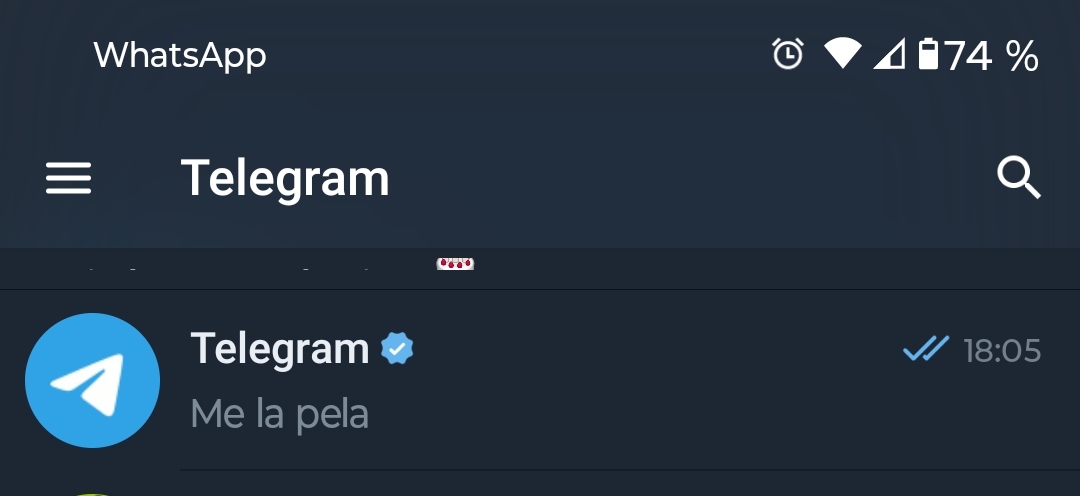Tap the WhatsApp notification label

(180, 55)
